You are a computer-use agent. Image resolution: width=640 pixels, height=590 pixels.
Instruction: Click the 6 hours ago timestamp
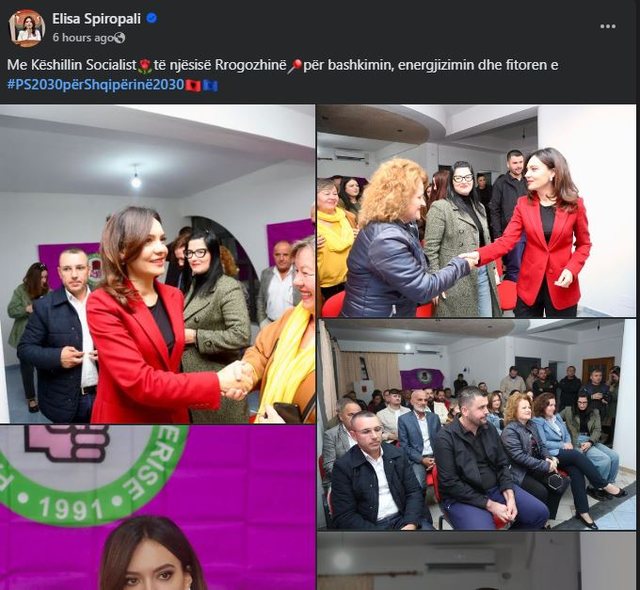click(83, 38)
